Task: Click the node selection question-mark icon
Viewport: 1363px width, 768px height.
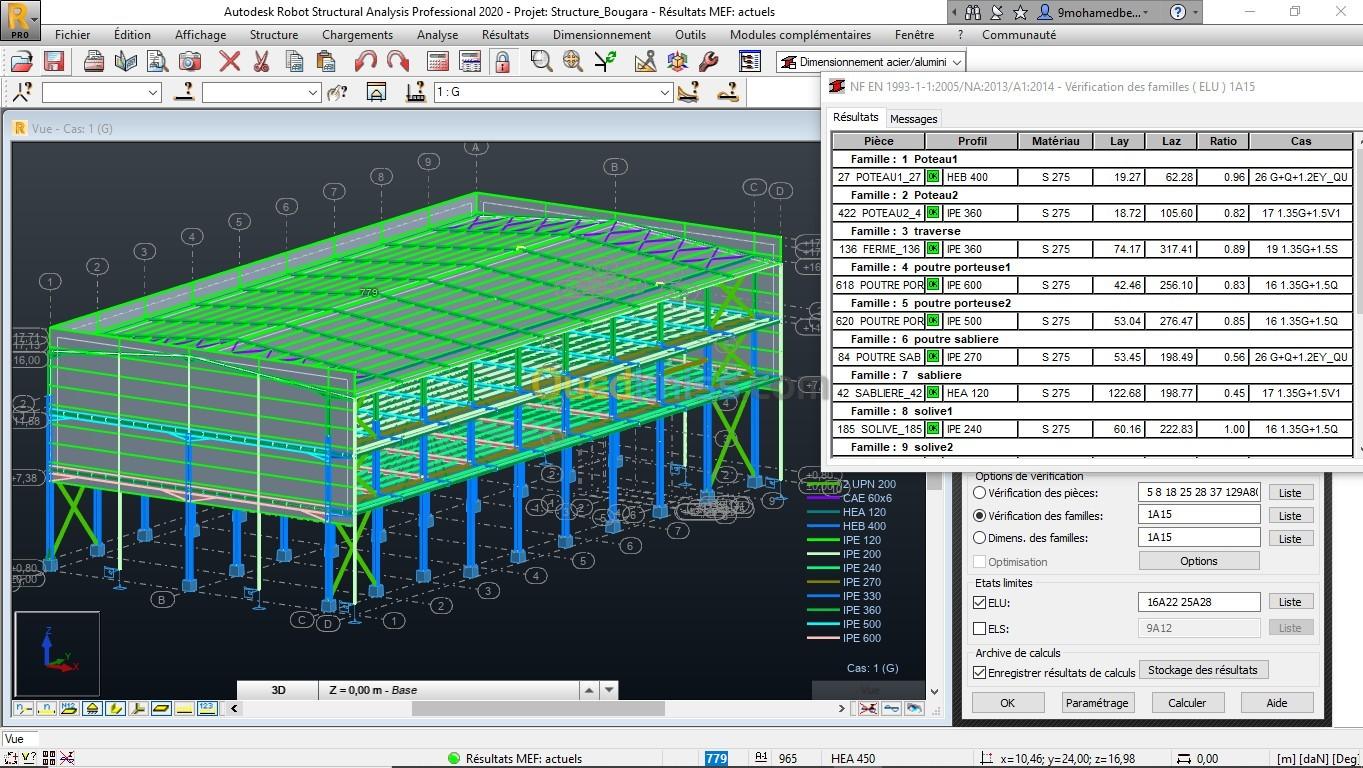Action: coord(22,92)
